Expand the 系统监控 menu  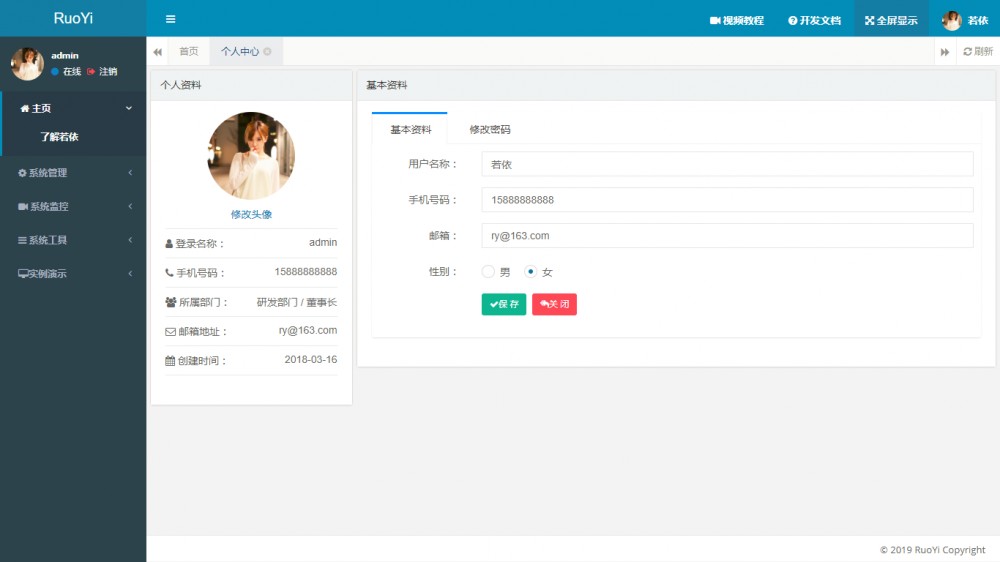click(73, 207)
